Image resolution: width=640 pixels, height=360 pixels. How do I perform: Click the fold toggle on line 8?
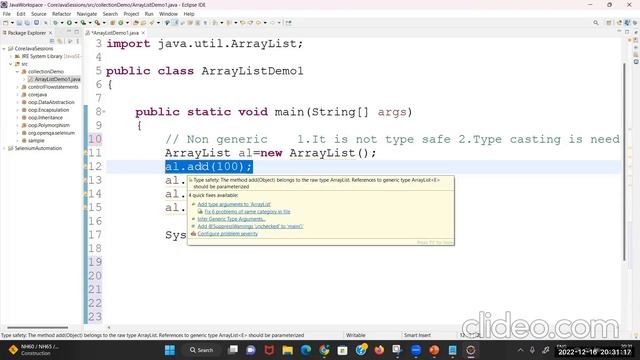point(104,111)
